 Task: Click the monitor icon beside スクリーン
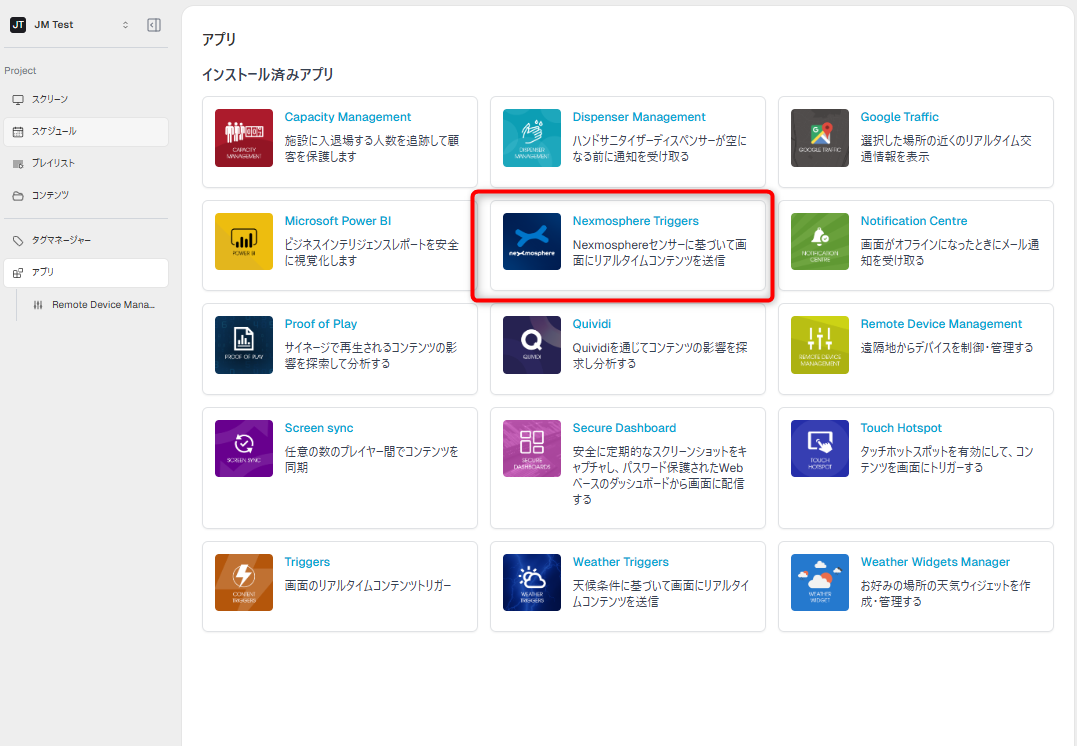[18, 100]
